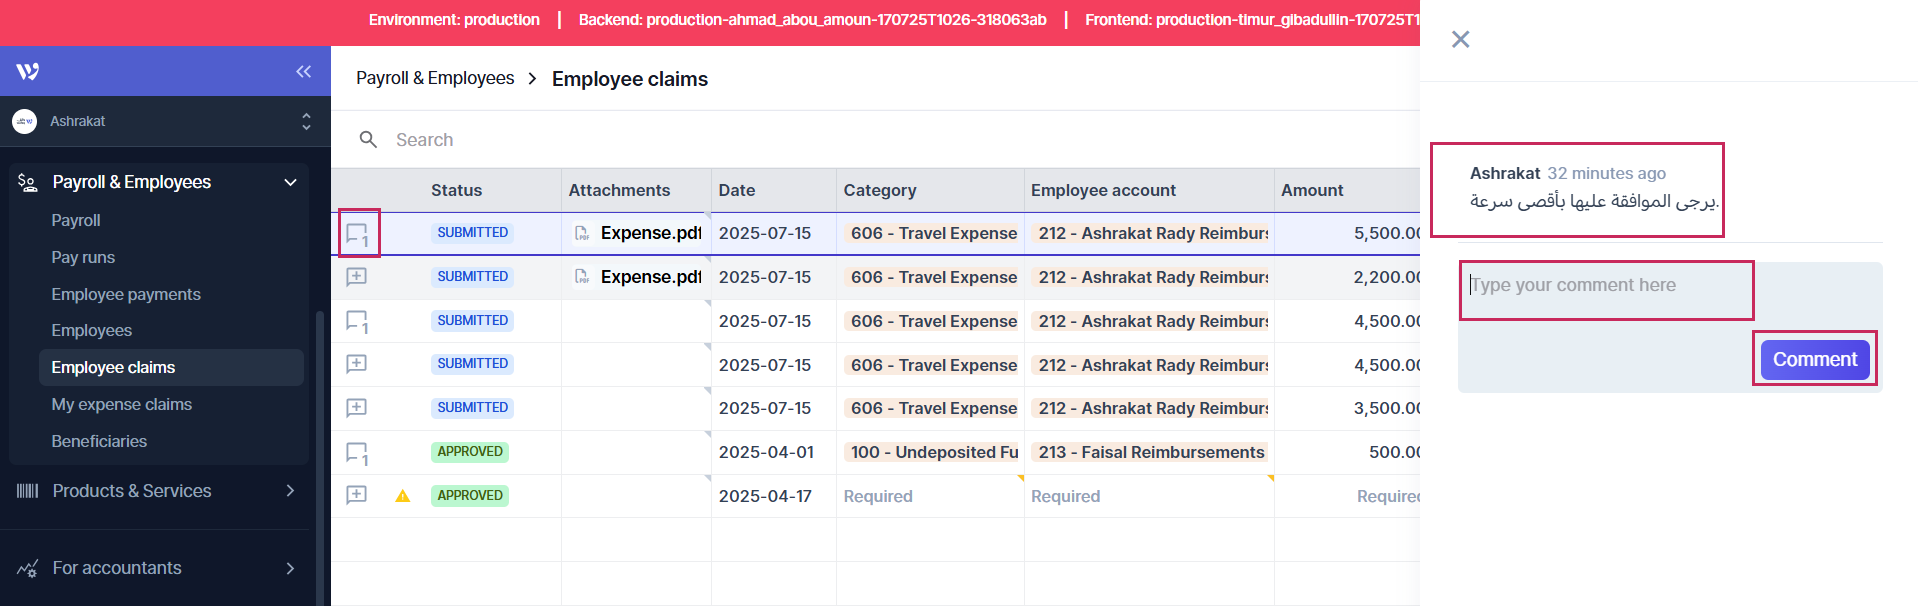Close the comments panel
The width and height of the screenshot is (1918, 606).
(x=1460, y=39)
